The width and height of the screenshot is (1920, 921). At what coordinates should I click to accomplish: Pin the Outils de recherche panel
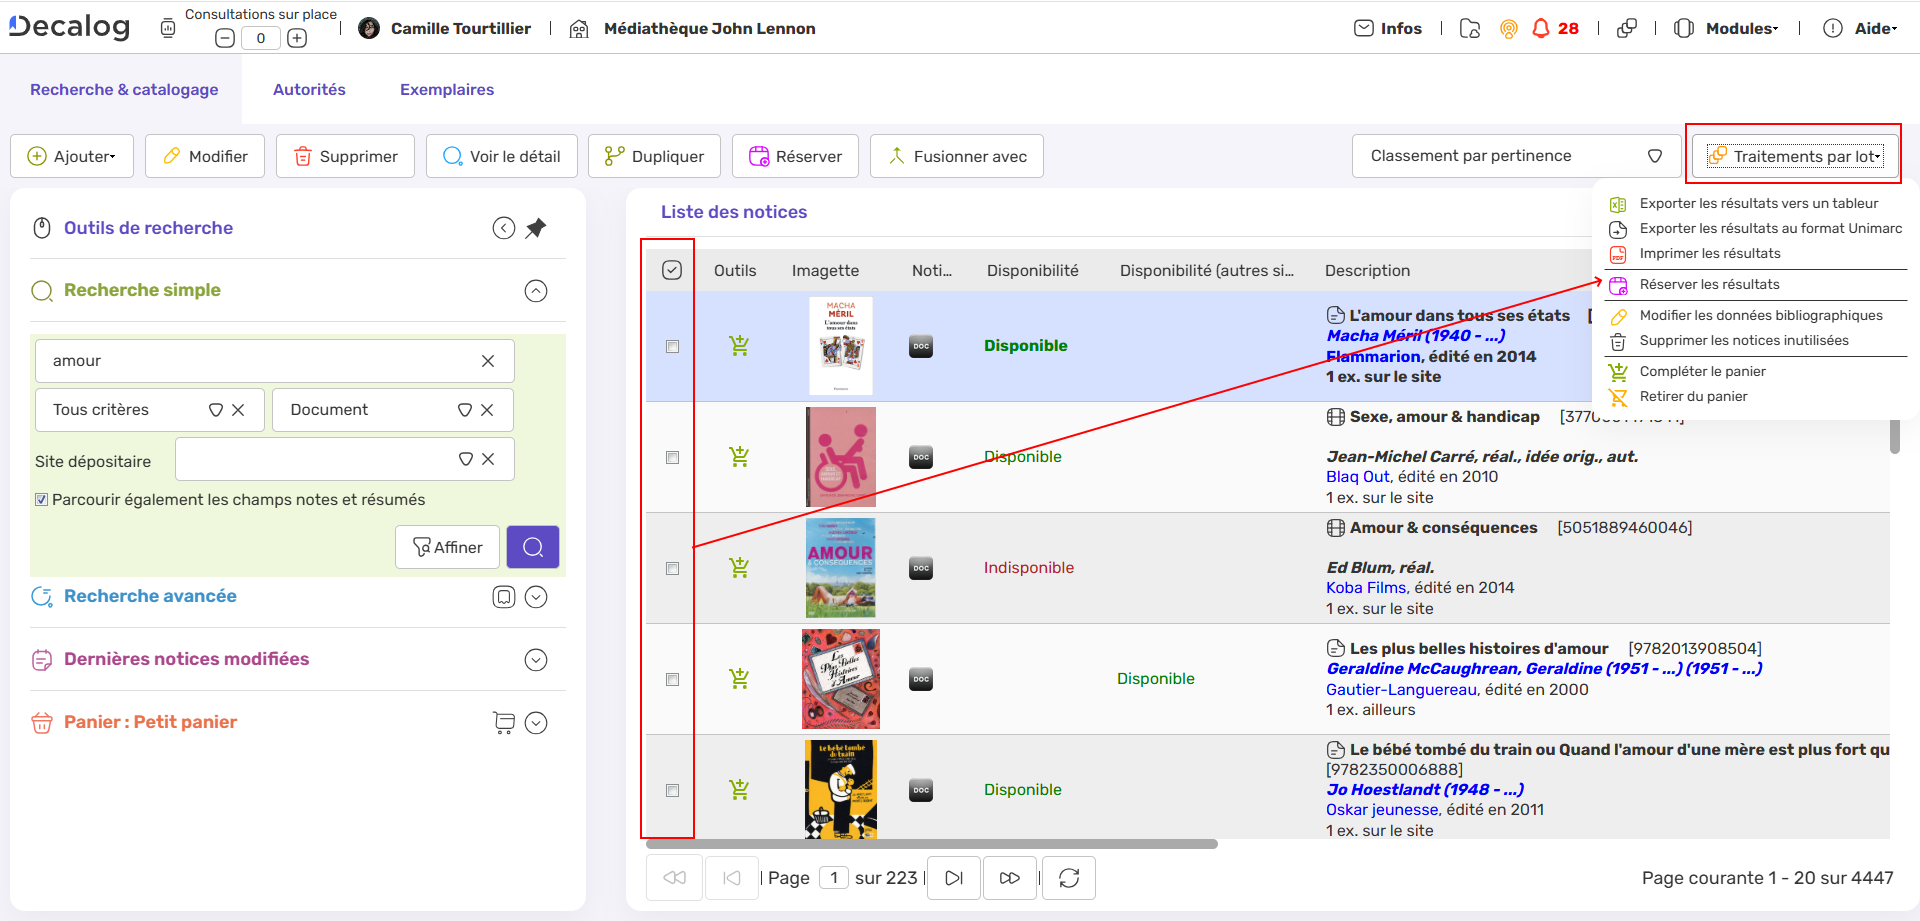click(536, 228)
